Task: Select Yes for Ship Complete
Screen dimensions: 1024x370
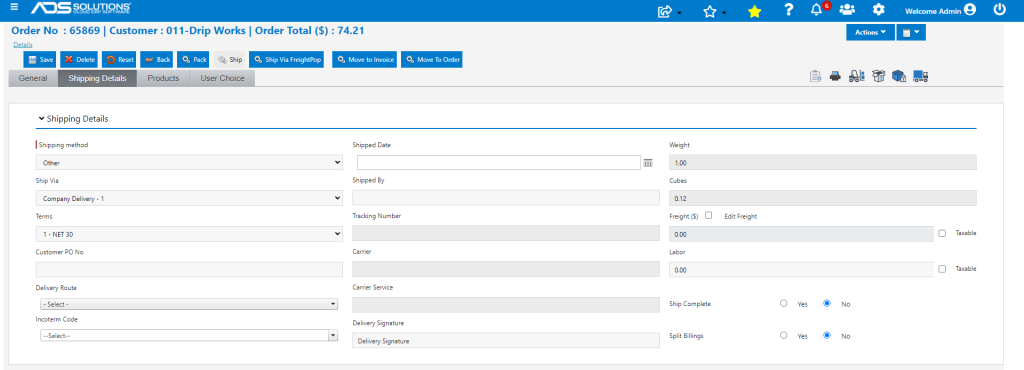Action: click(x=784, y=303)
